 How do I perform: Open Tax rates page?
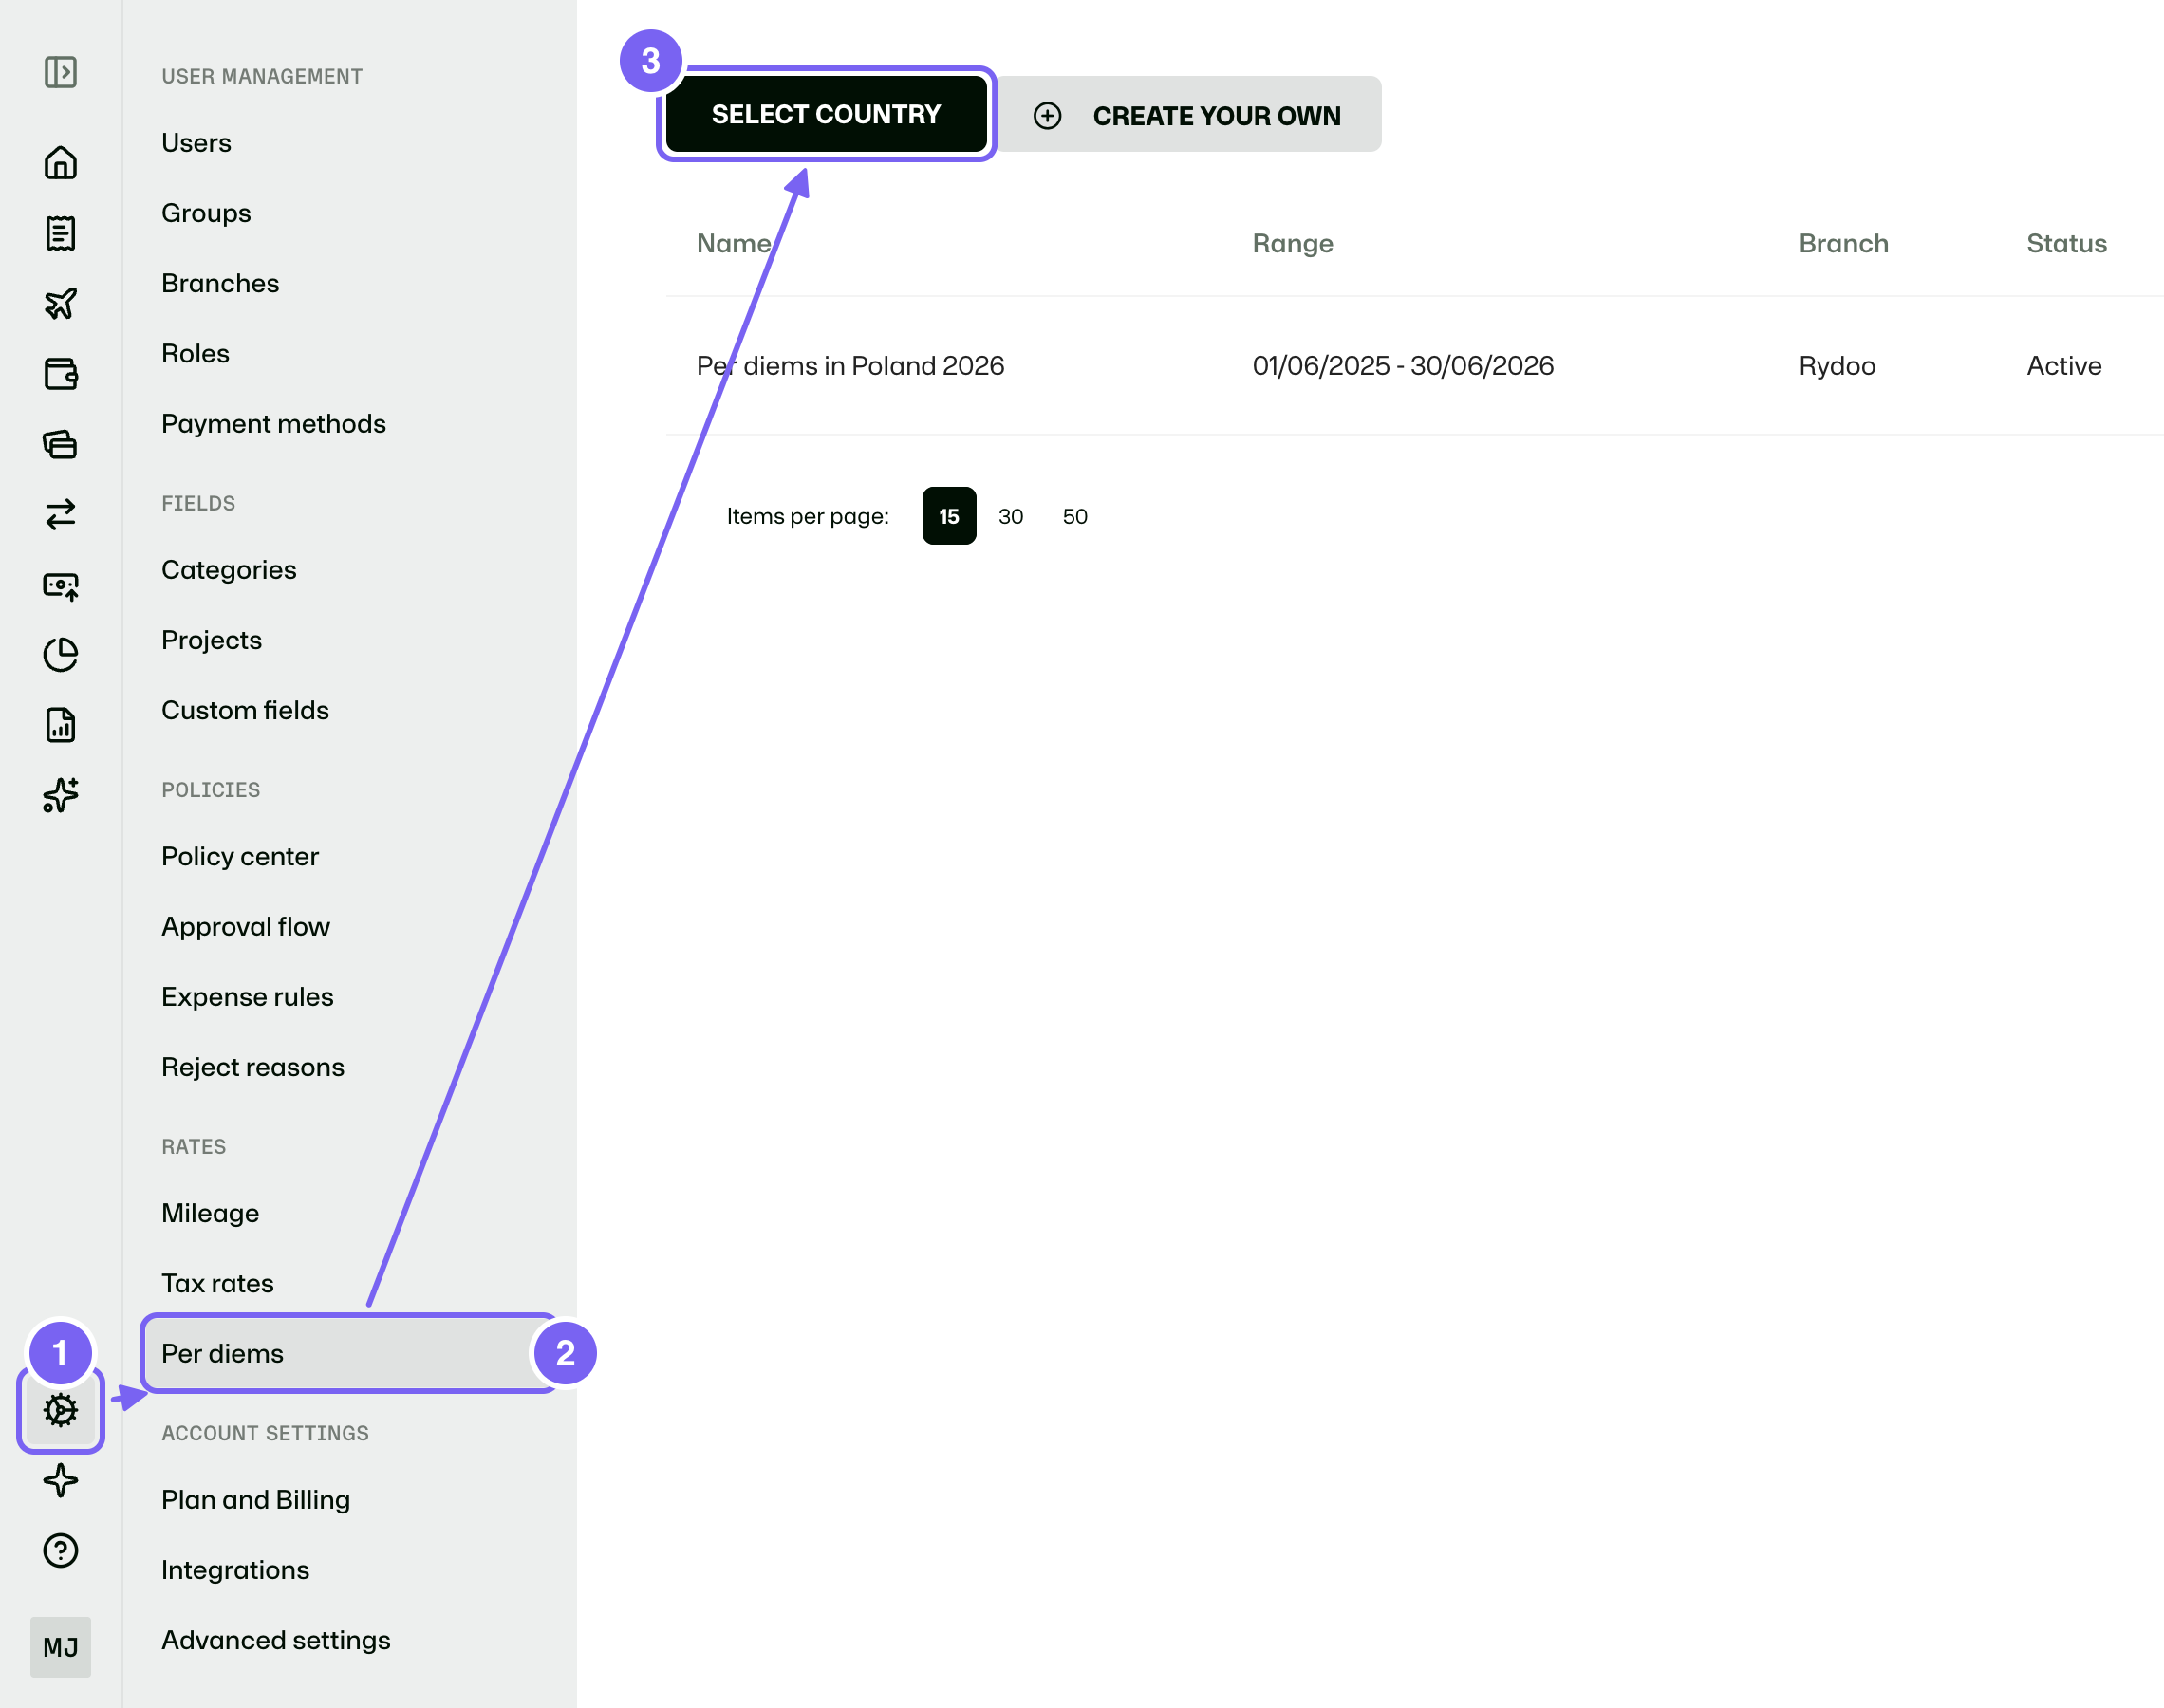(x=217, y=1283)
